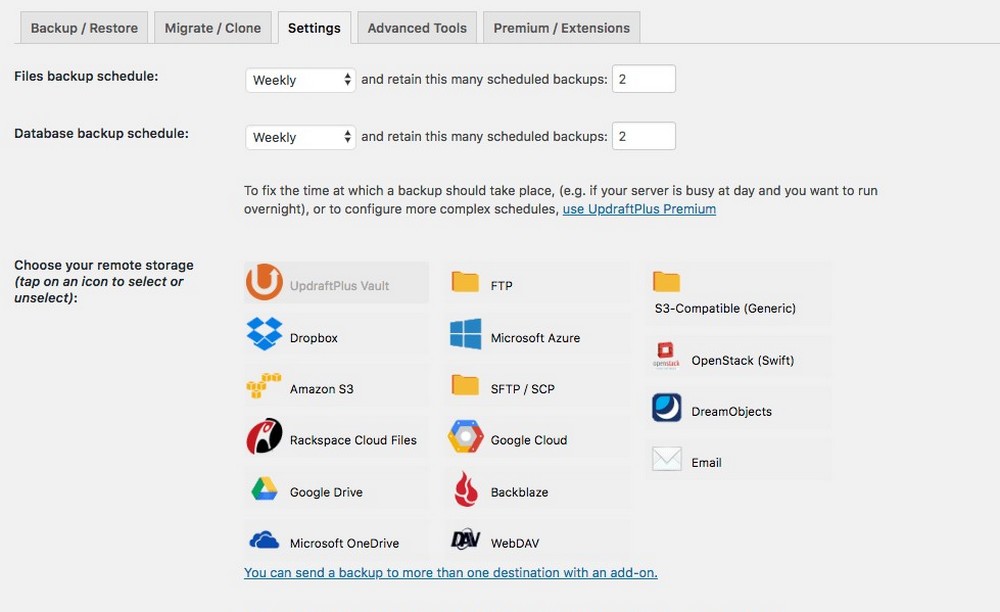The width and height of the screenshot is (1000, 612).
Task: Focus the files retain backups count field
Action: (643, 79)
